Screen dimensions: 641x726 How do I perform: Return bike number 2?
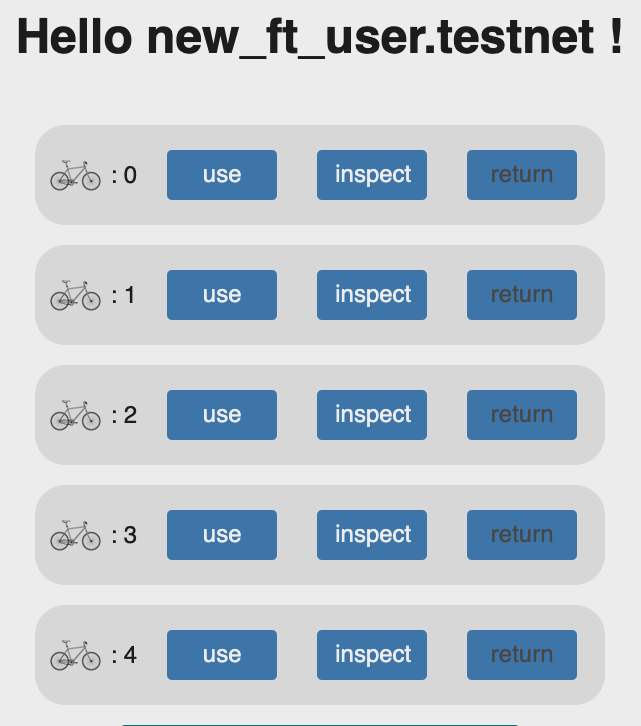[522, 415]
